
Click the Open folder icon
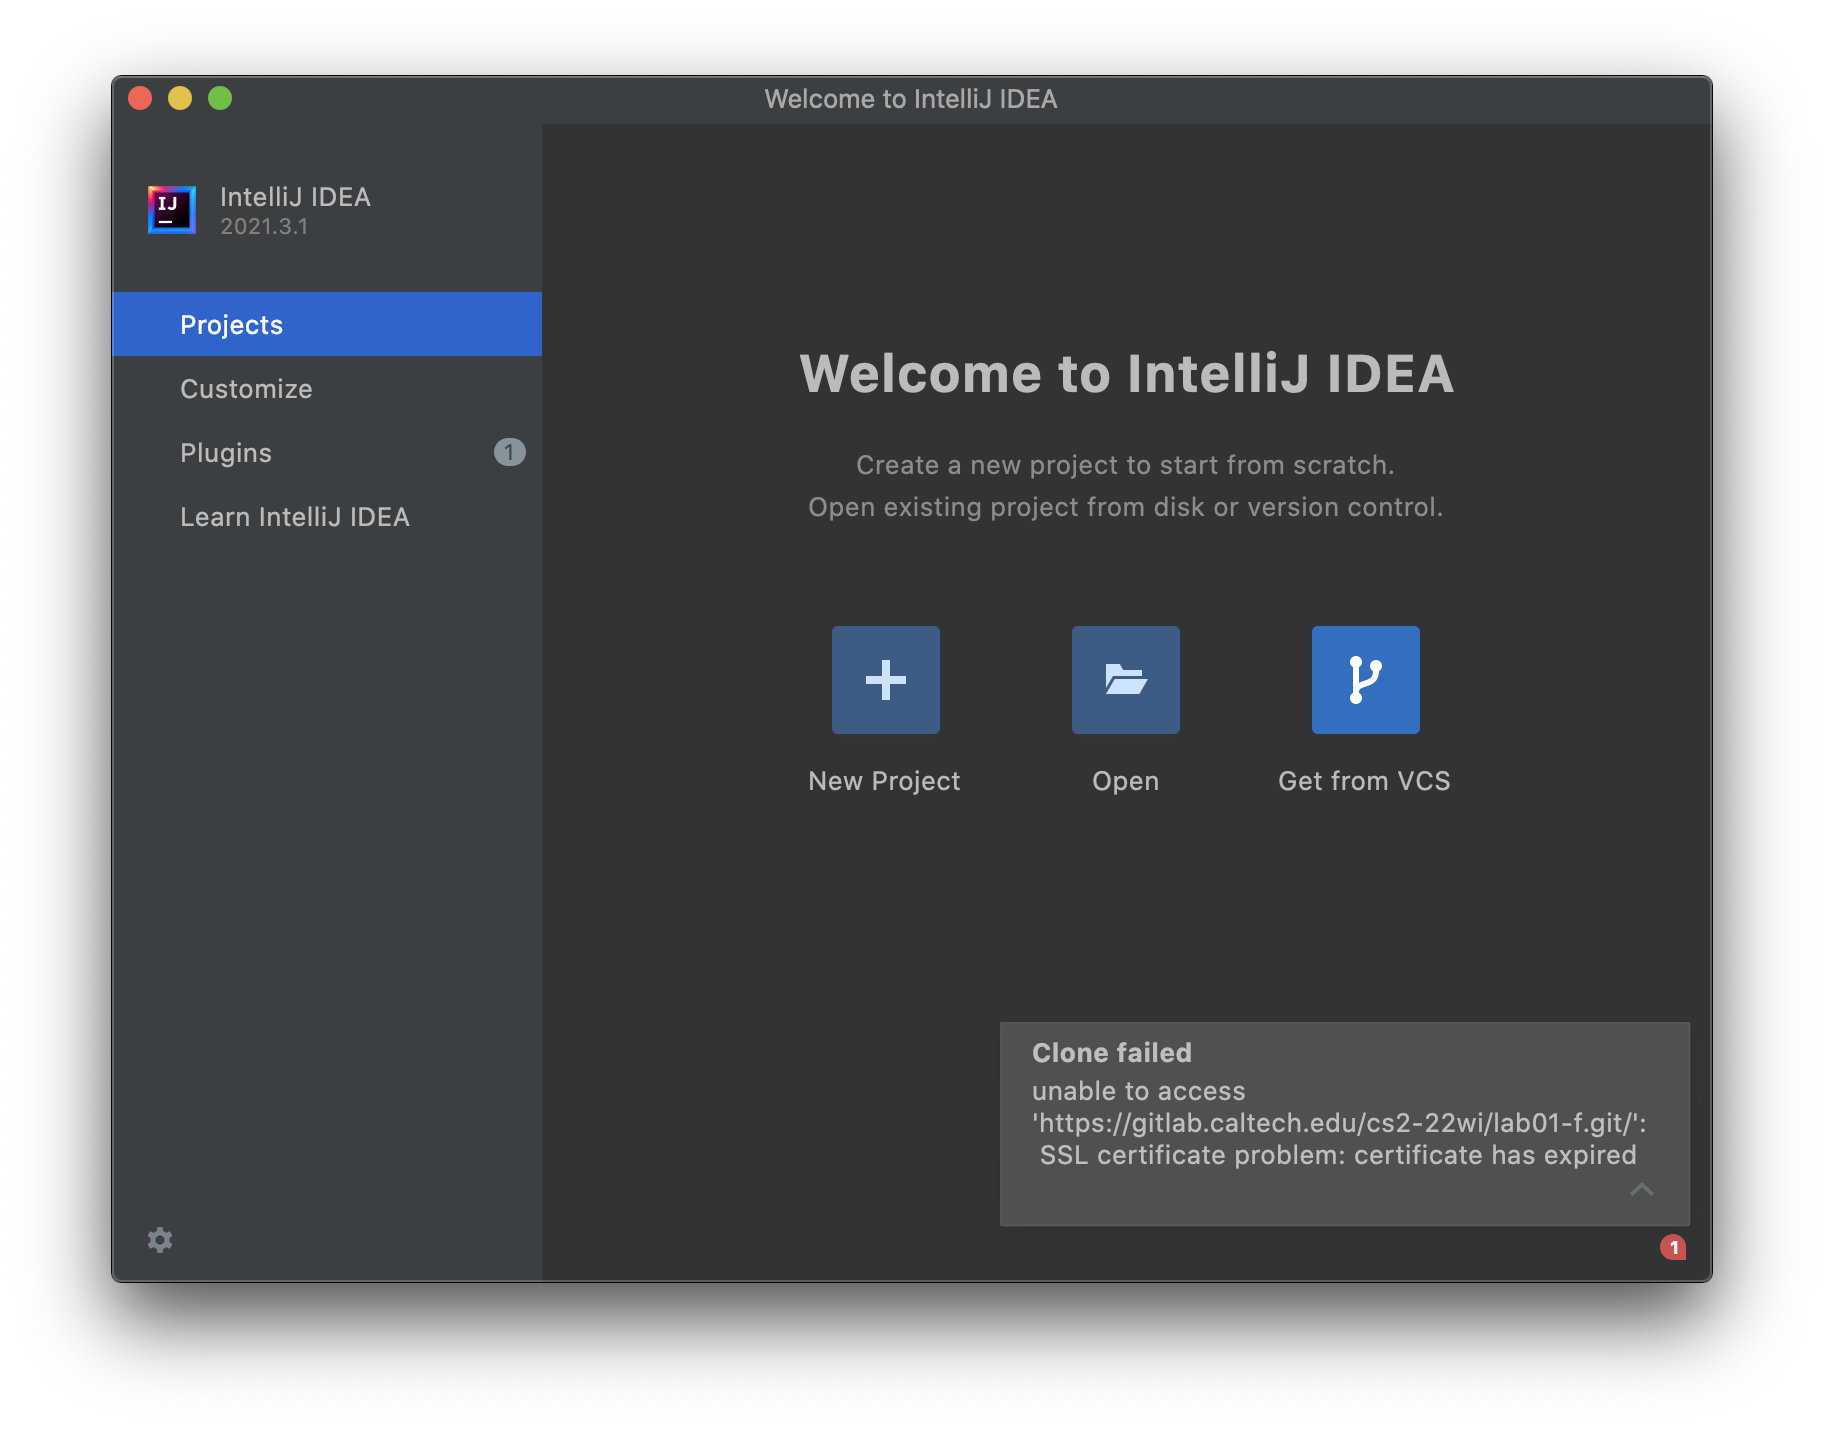(1125, 680)
